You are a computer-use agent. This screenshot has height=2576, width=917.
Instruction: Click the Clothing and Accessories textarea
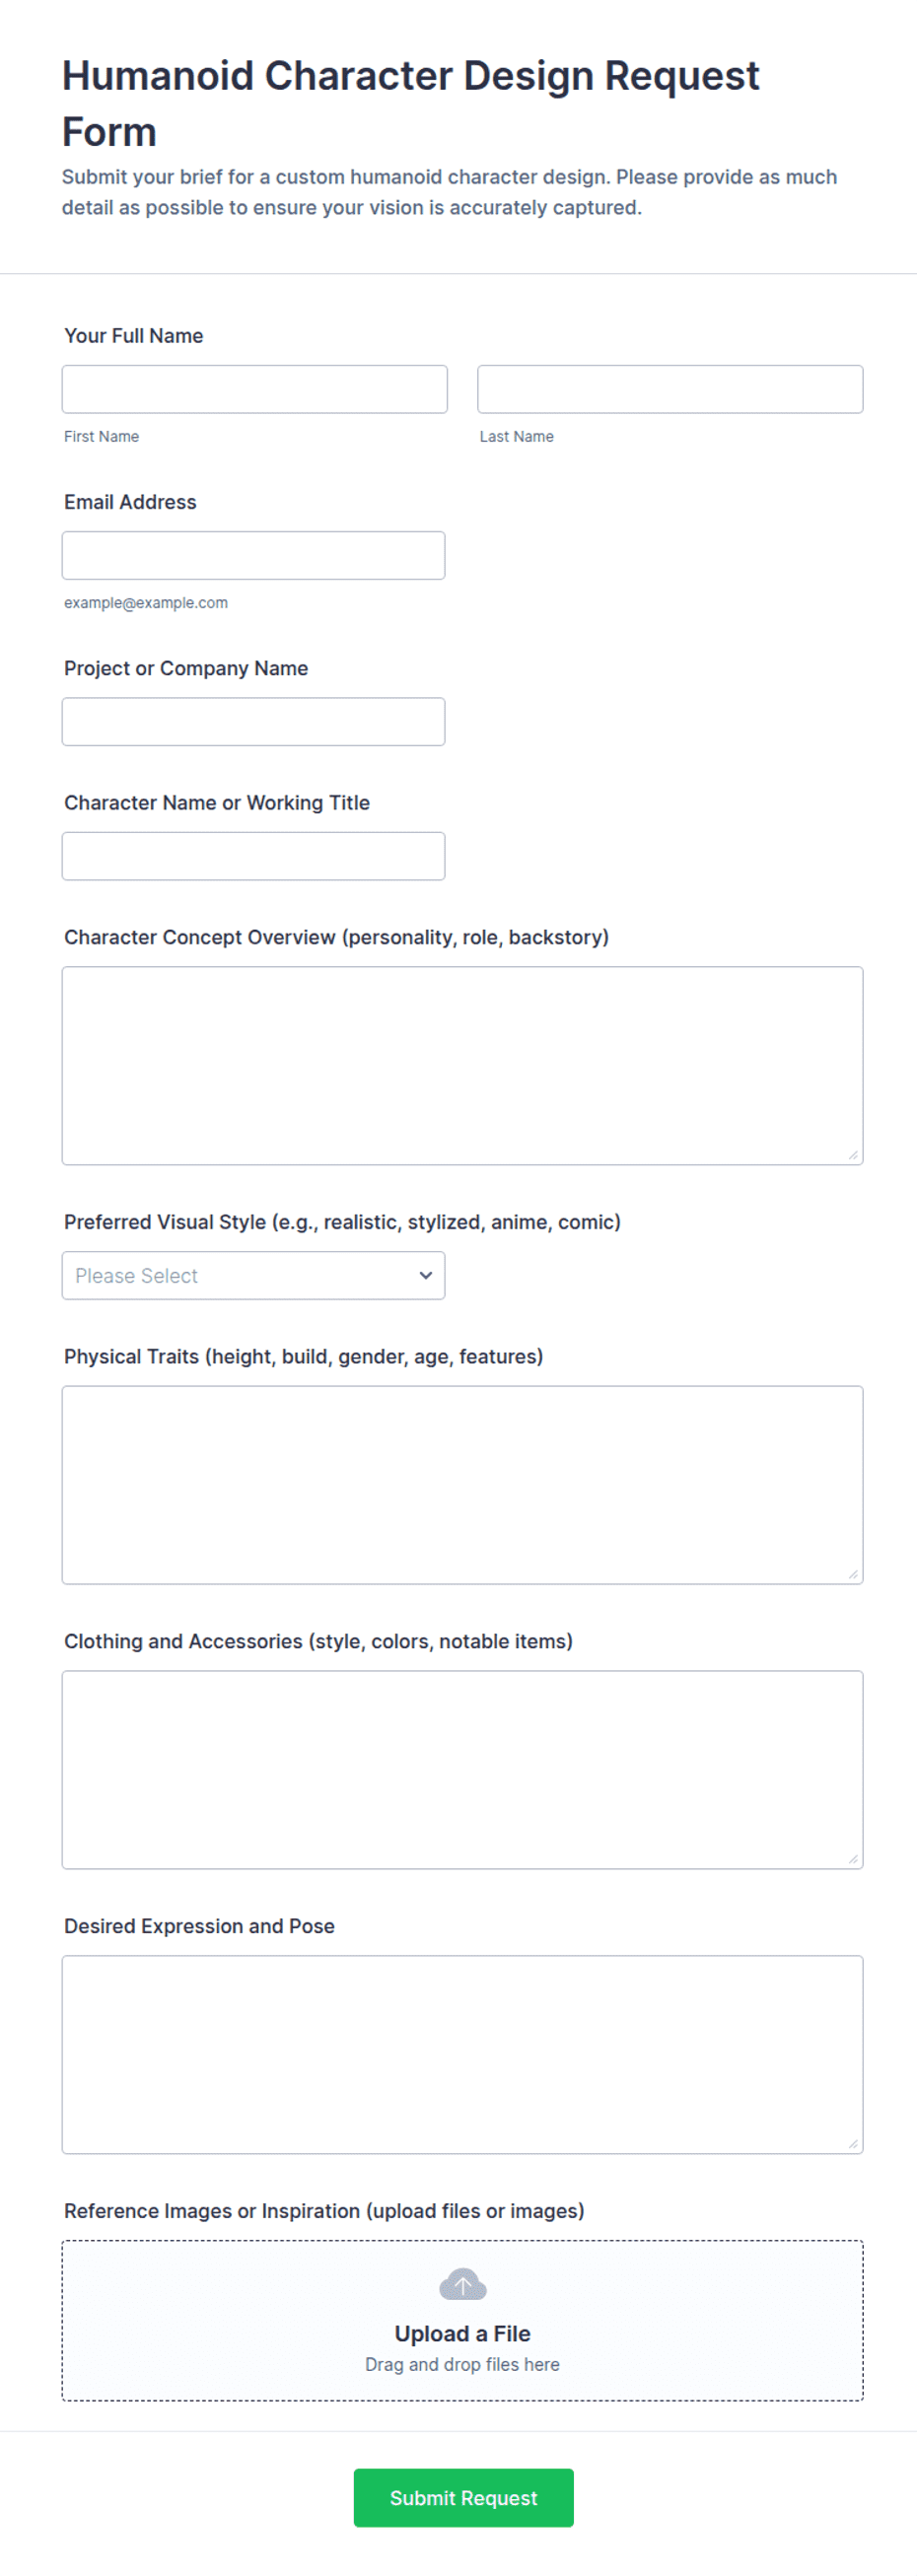point(462,1769)
